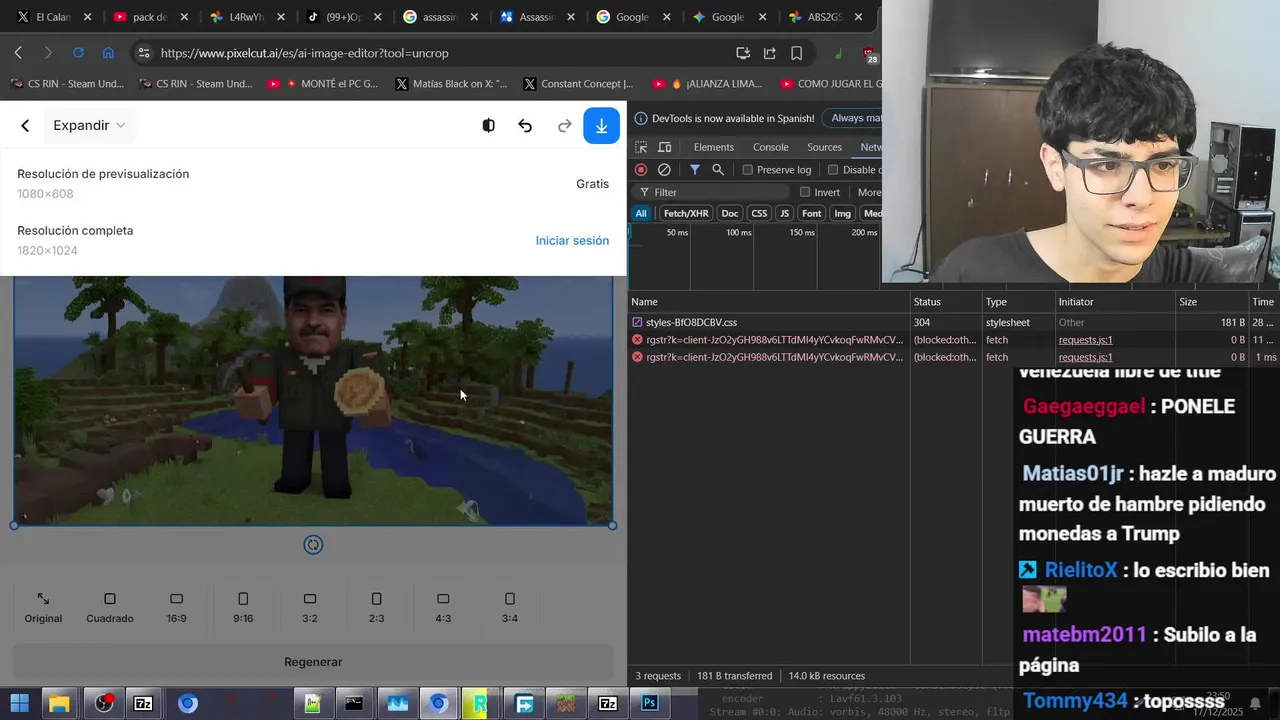The width and height of the screenshot is (1280, 720).
Task: Clear the network log
Action: coord(664,170)
